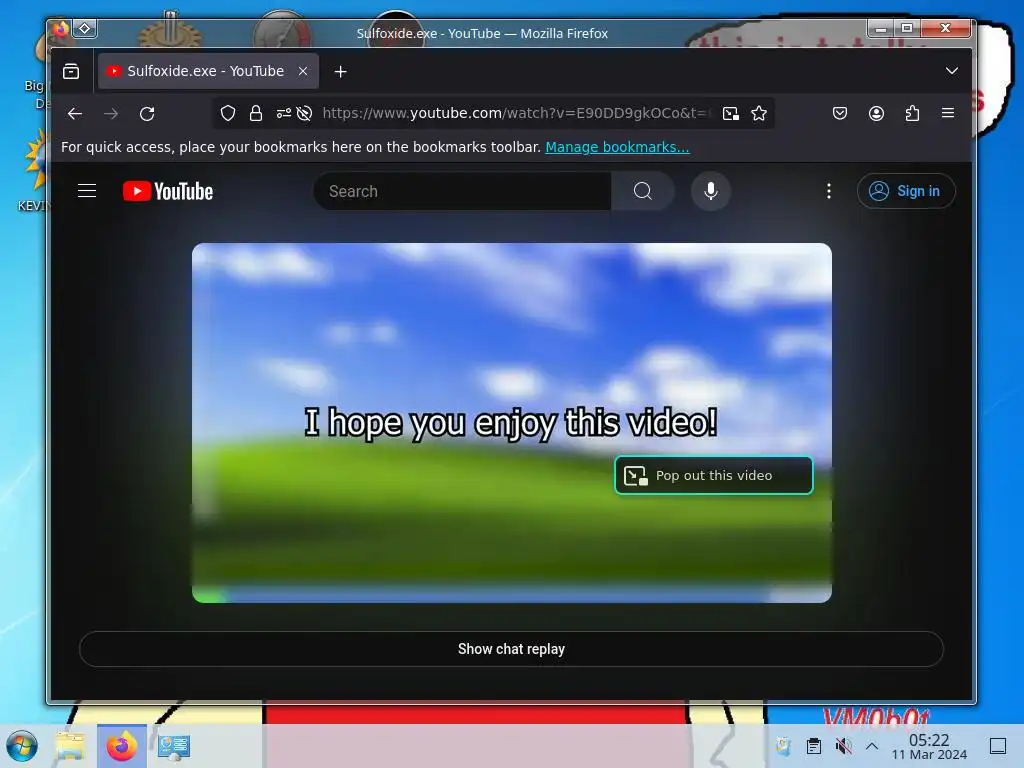
Task: Go to YouTube home via logo
Action: click(x=168, y=191)
